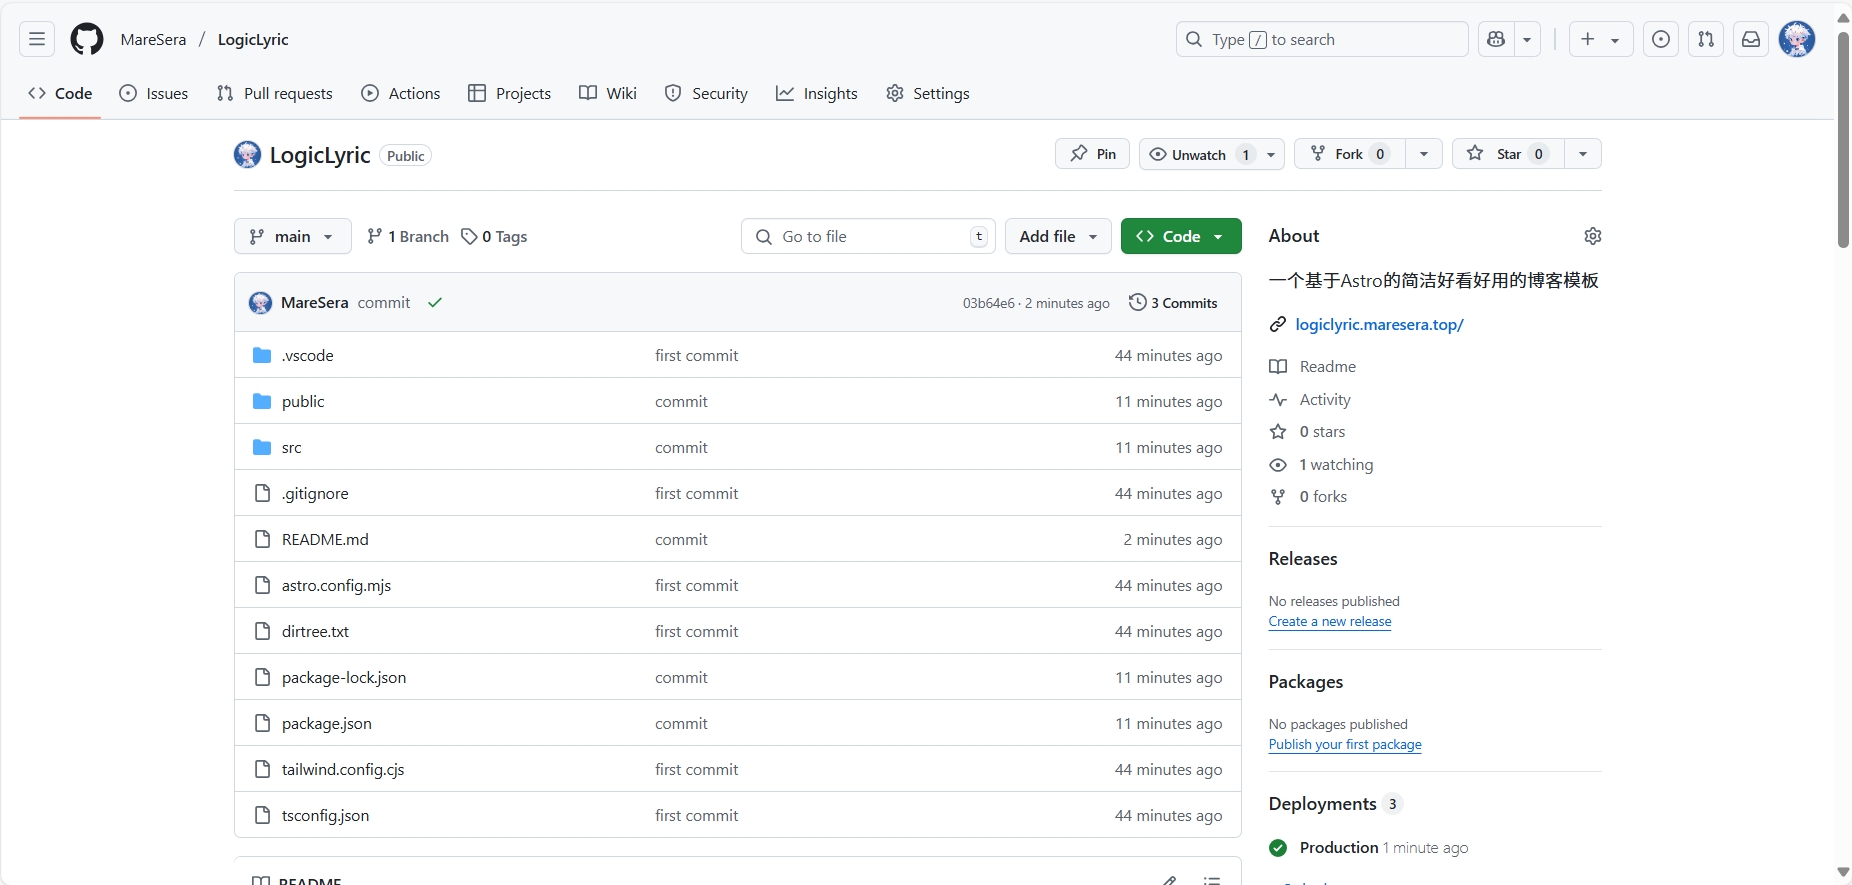Click the Type / to search box
This screenshot has height=885, width=1852.
pyautogui.click(x=1322, y=39)
